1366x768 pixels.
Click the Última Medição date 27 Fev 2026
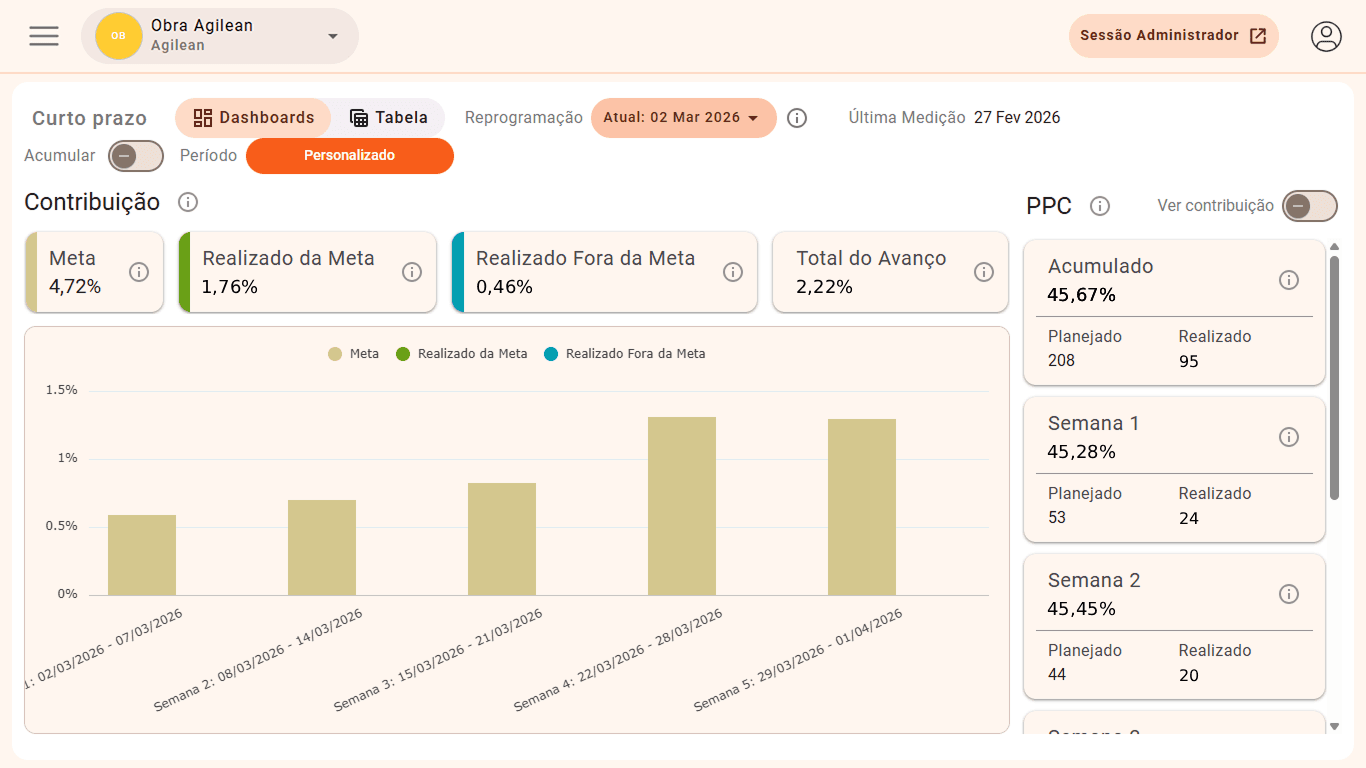click(1017, 117)
